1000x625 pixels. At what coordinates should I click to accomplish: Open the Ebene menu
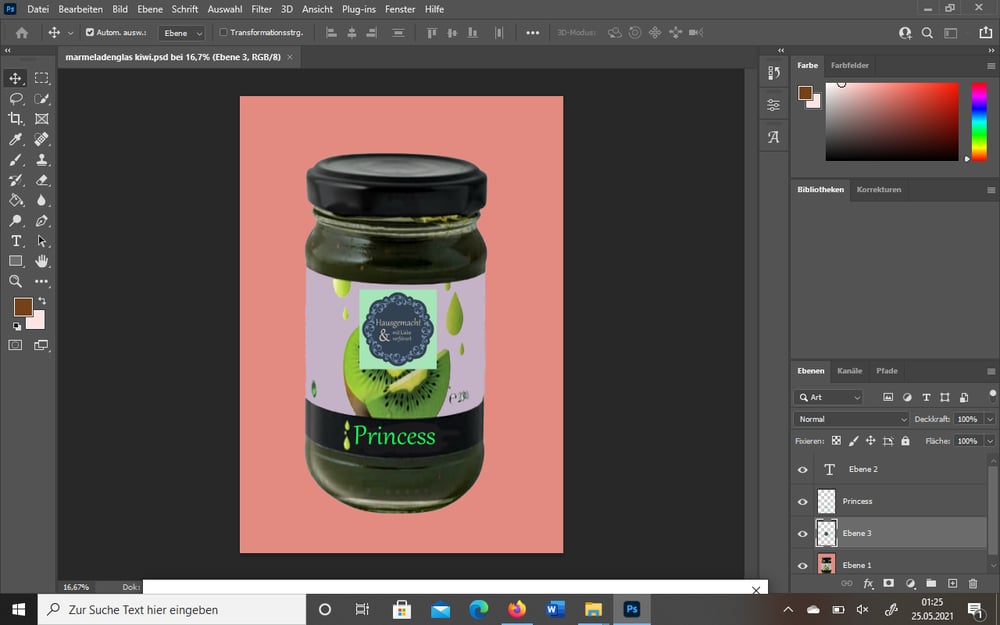point(150,9)
